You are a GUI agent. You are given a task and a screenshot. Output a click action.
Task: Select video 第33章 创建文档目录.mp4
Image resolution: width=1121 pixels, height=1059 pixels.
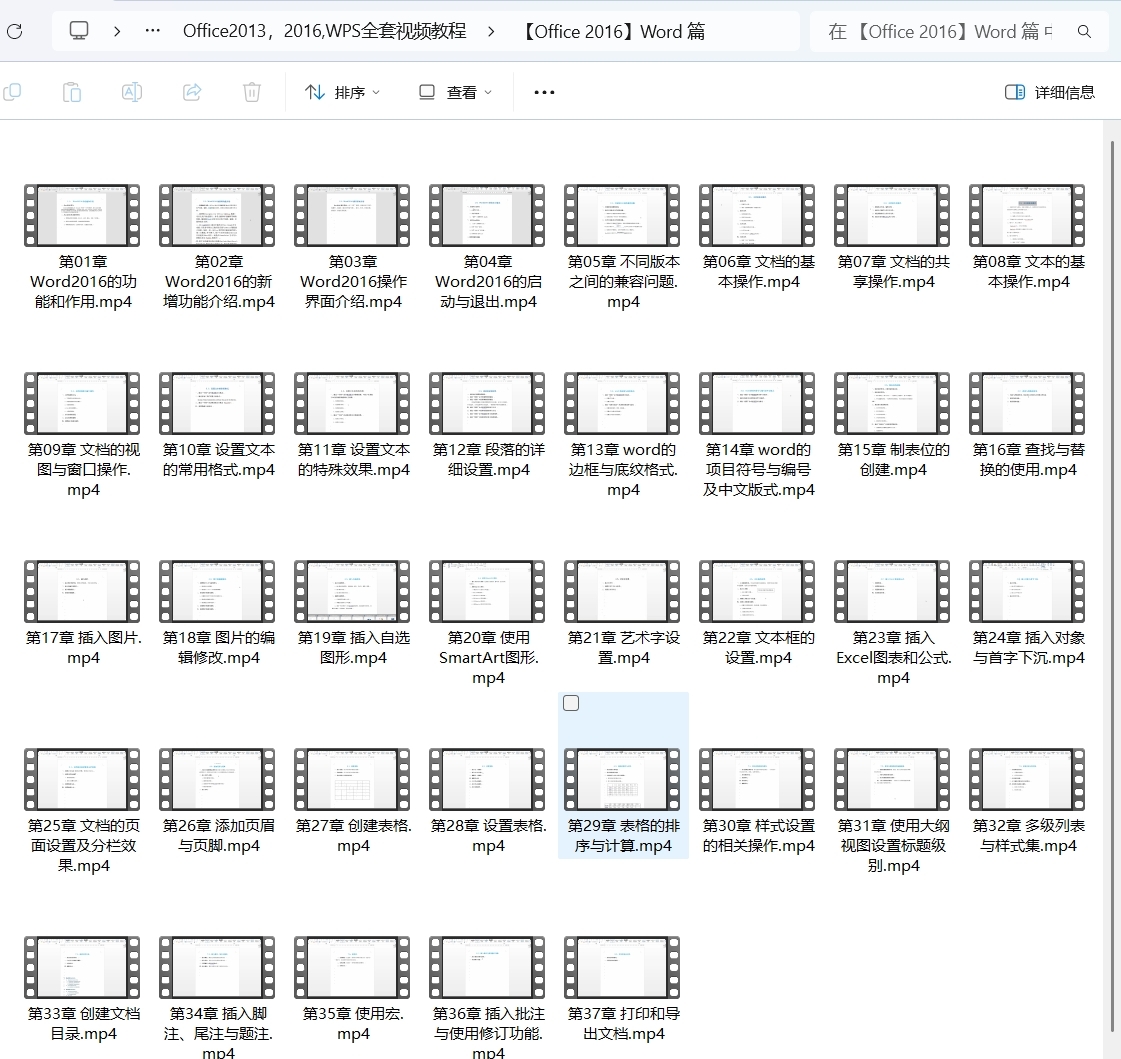tap(83, 989)
